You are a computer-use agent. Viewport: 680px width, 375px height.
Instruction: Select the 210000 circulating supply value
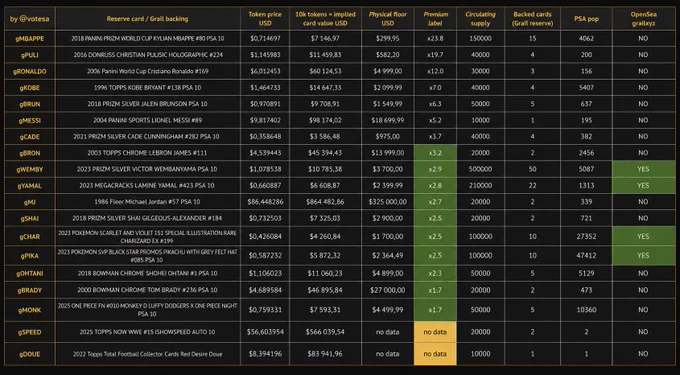(481, 186)
